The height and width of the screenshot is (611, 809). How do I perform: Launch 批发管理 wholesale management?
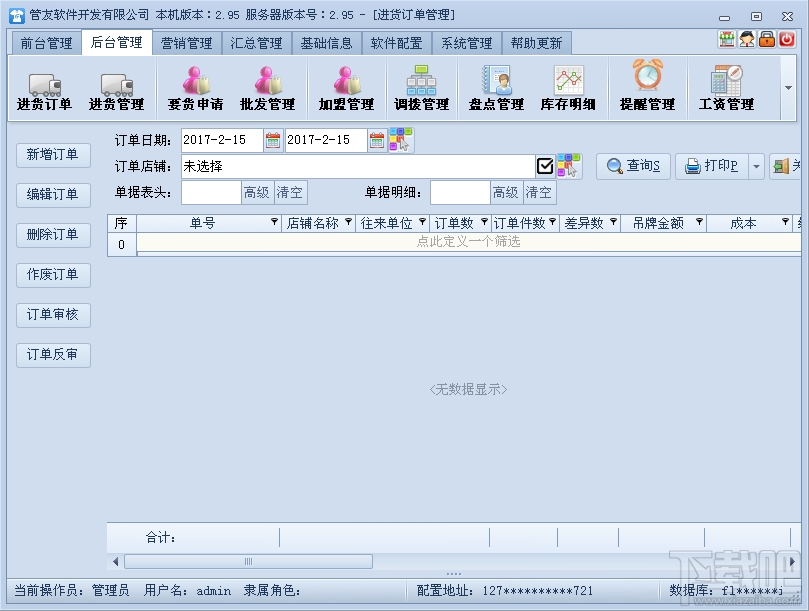(x=268, y=88)
